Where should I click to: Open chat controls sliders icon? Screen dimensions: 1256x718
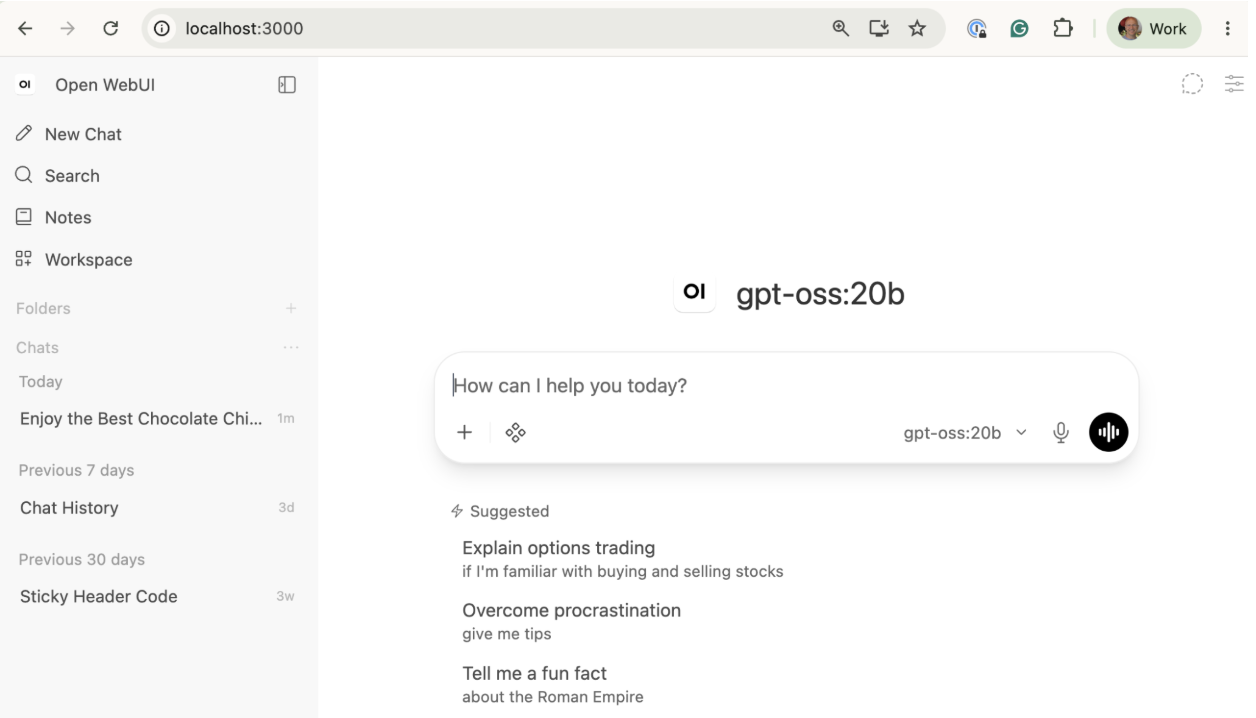pos(1235,84)
